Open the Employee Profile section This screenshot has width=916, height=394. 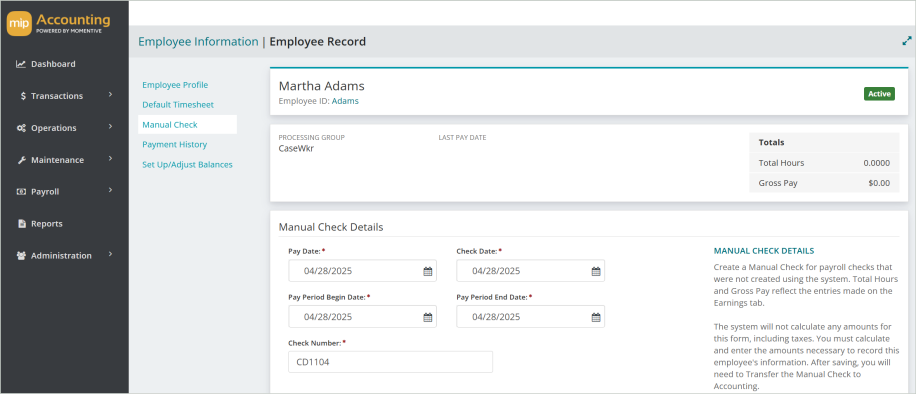pos(175,85)
